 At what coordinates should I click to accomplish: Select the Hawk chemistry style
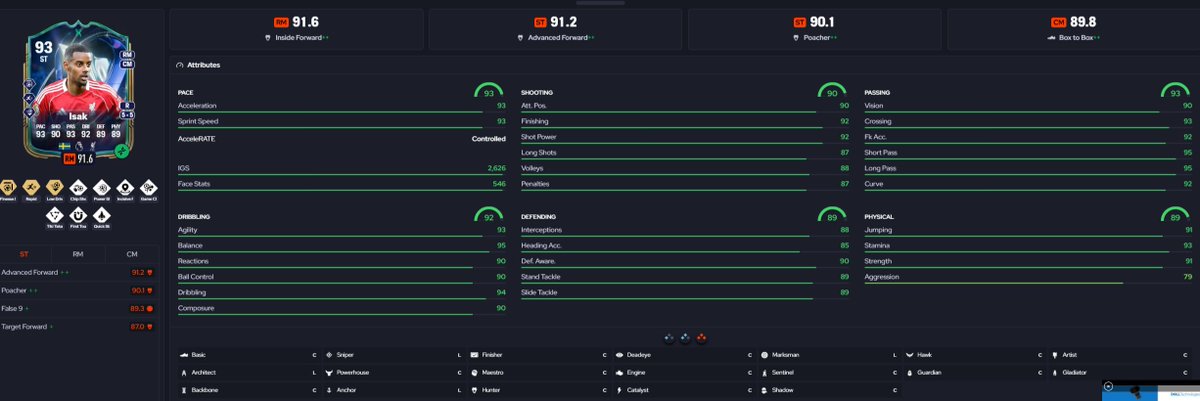pyautogui.click(x=975, y=355)
